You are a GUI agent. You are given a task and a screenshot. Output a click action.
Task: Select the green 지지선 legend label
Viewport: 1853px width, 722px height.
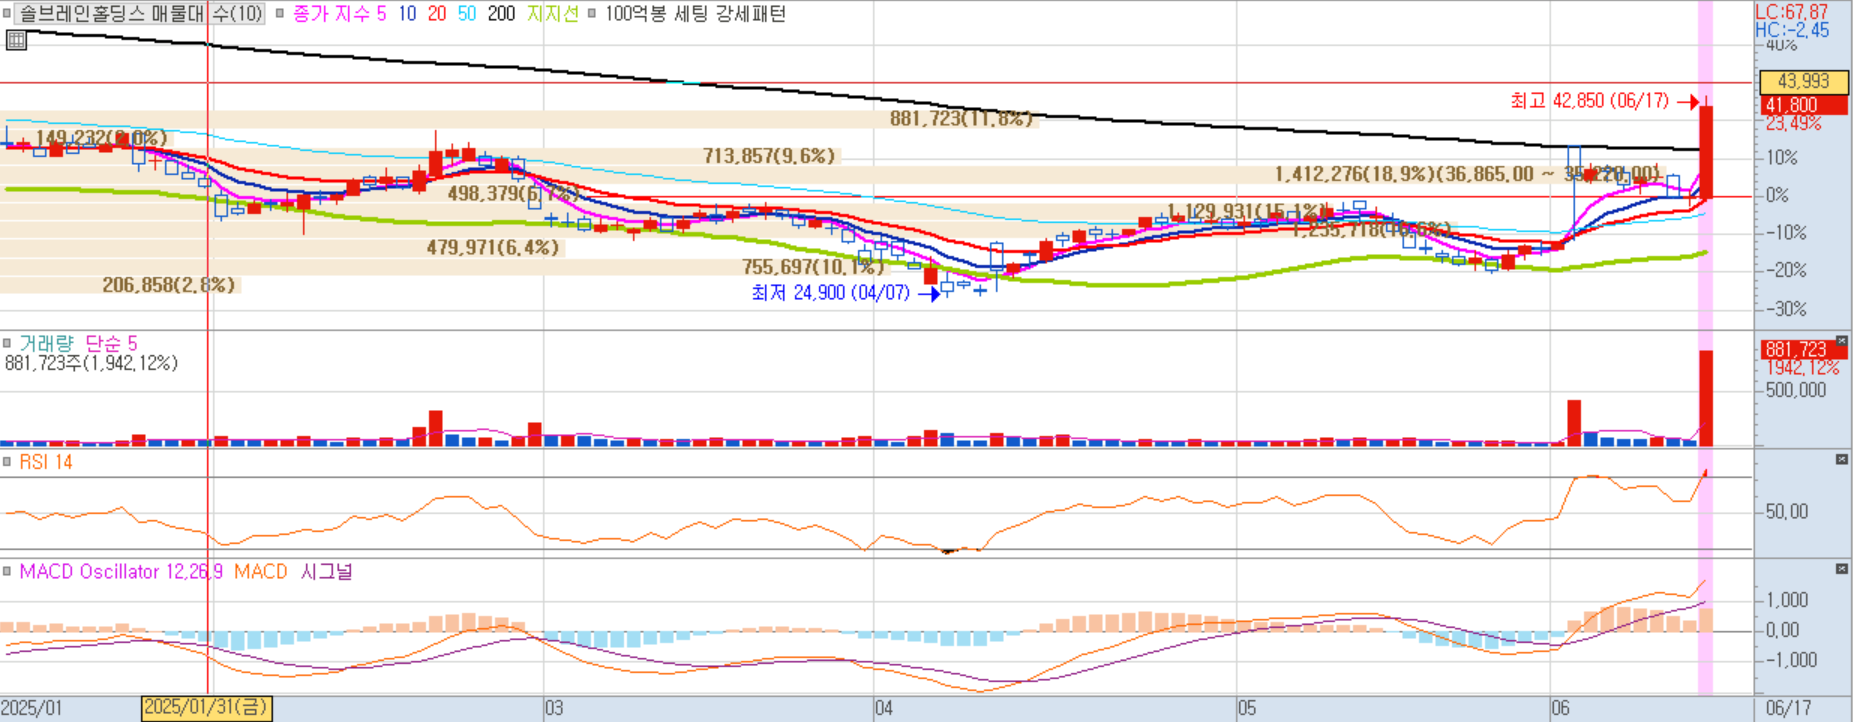pos(552,14)
